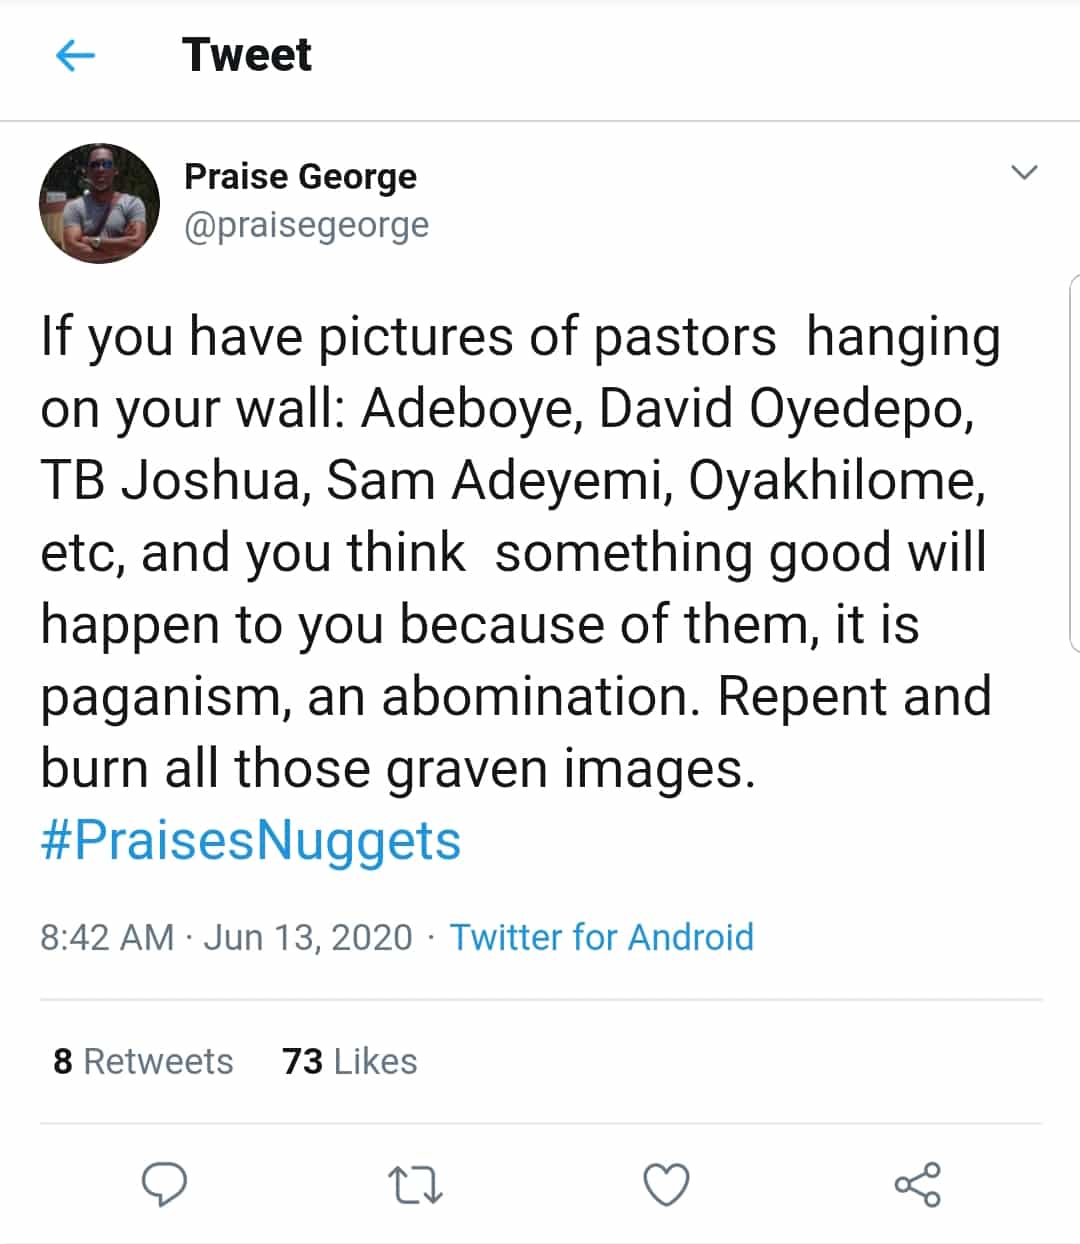Tap the name 'TB Joshua' in the tweet
Viewport: 1080px width, 1244px height.
point(170,481)
